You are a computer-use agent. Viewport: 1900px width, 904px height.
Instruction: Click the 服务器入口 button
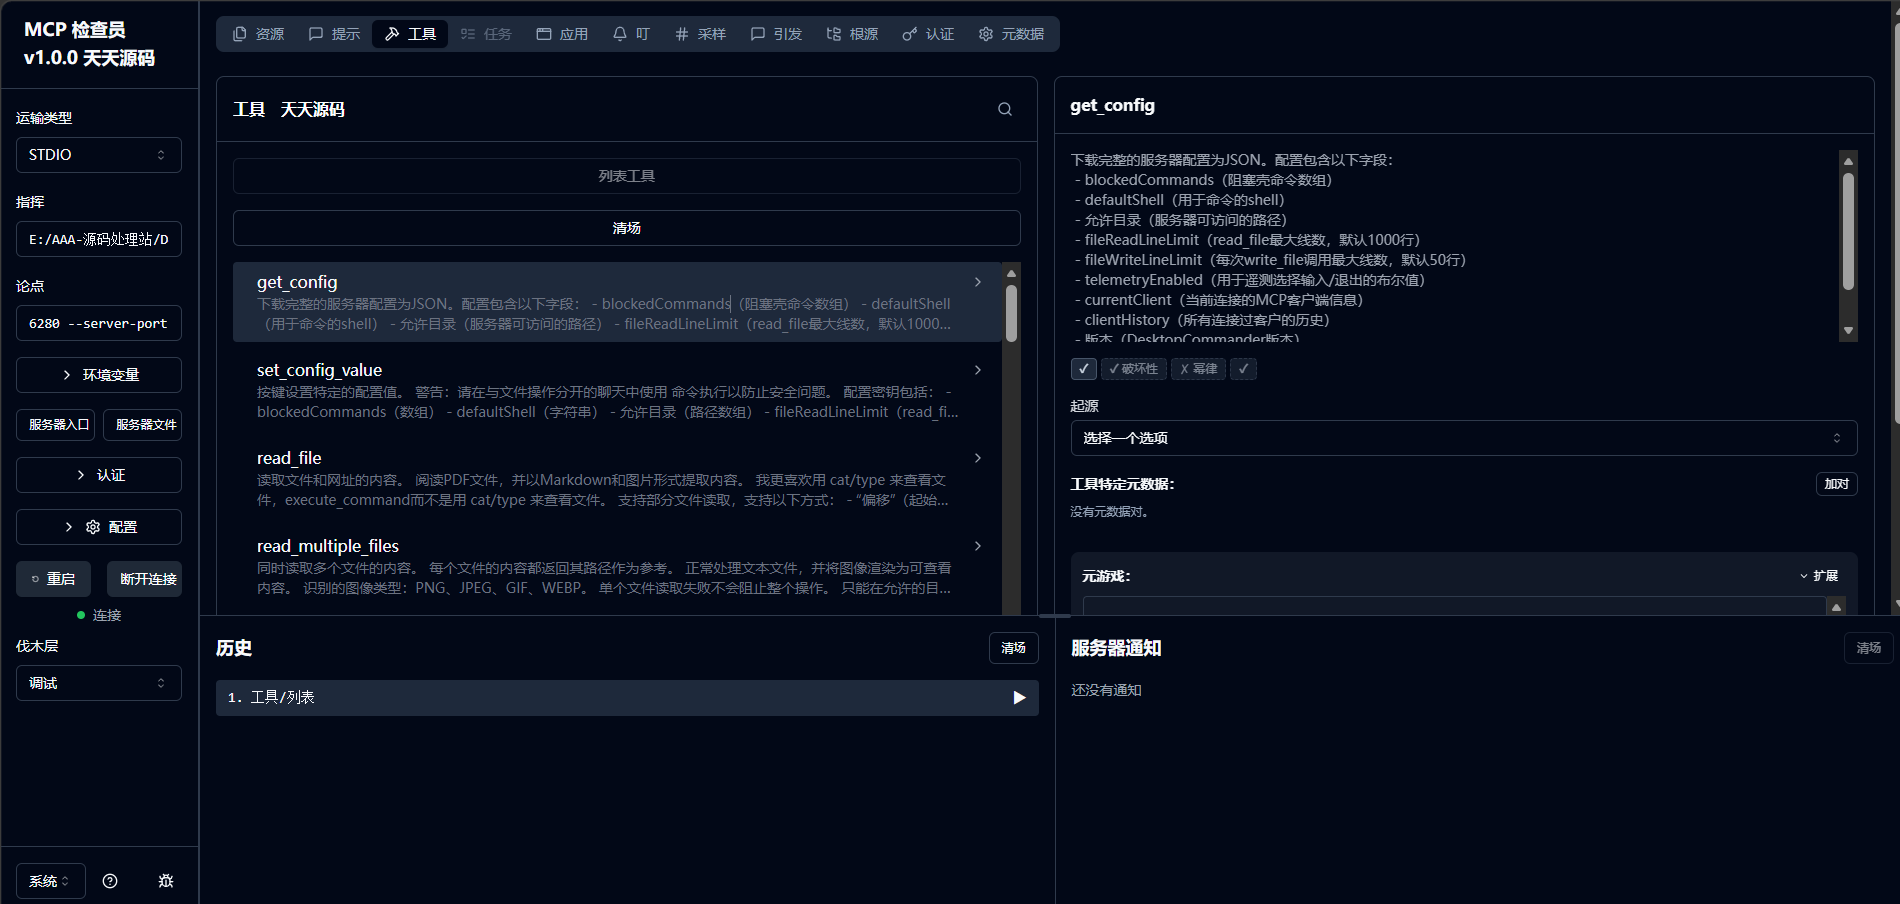56,425
